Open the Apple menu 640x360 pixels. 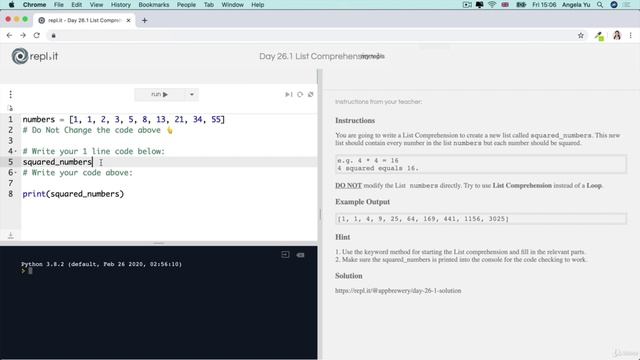pos(11,5)
